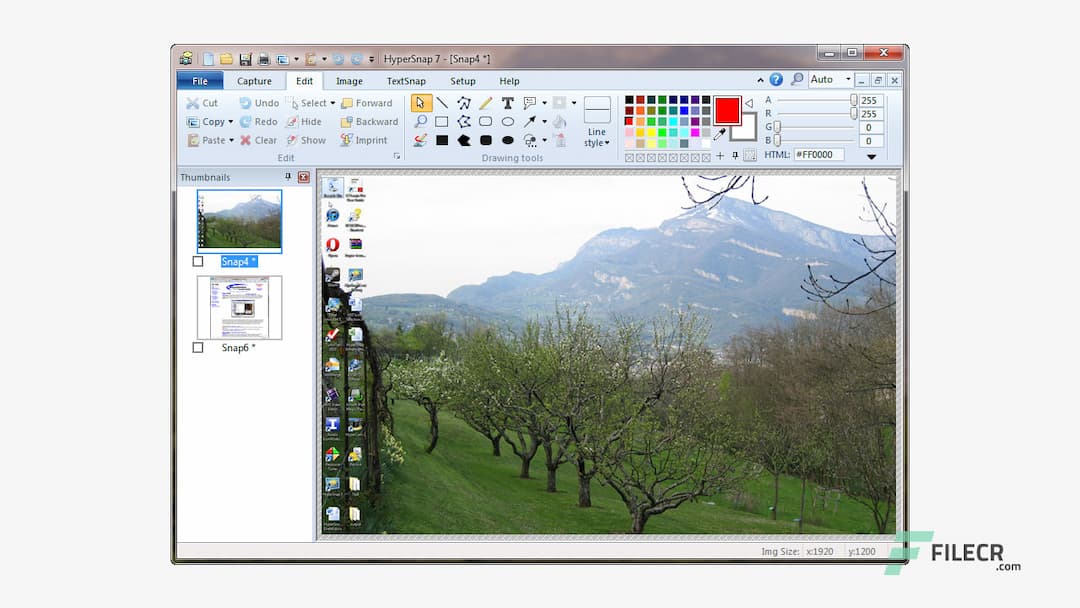Select the Zoom magnifier tool

[x=421, y=121]
